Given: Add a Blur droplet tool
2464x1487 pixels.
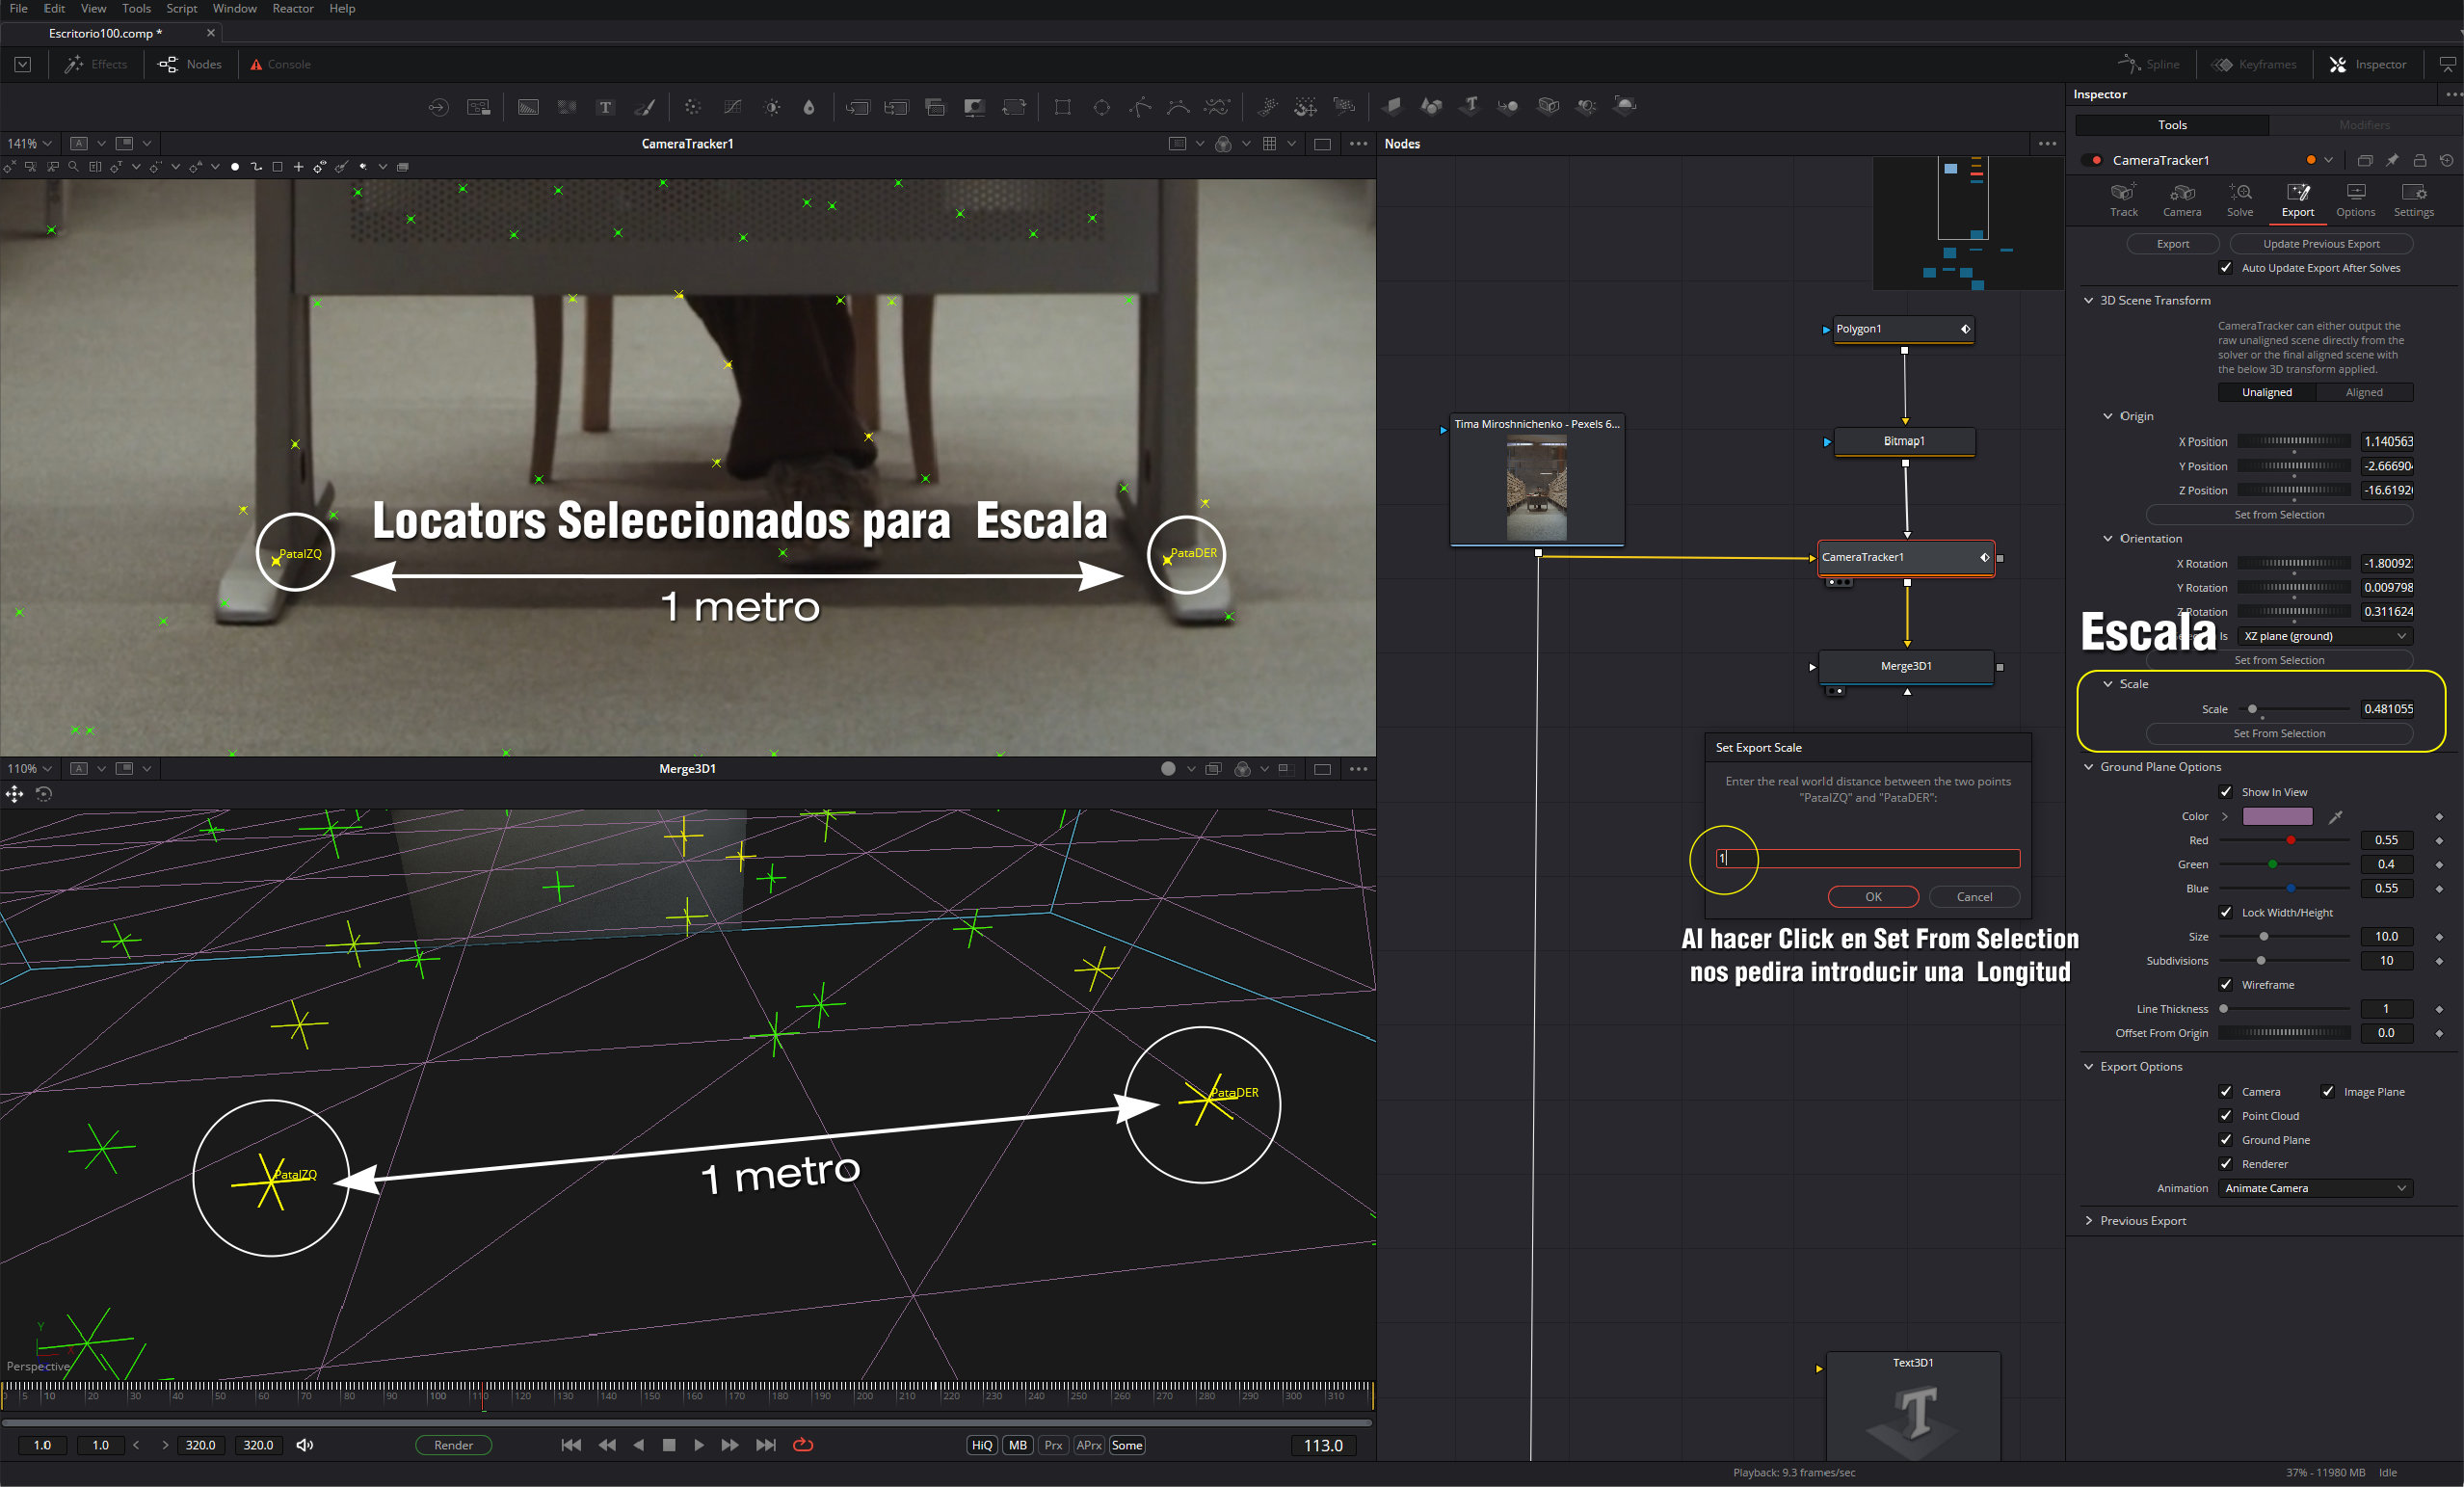Looking at the screenshot, I should [x=809, y=107].
